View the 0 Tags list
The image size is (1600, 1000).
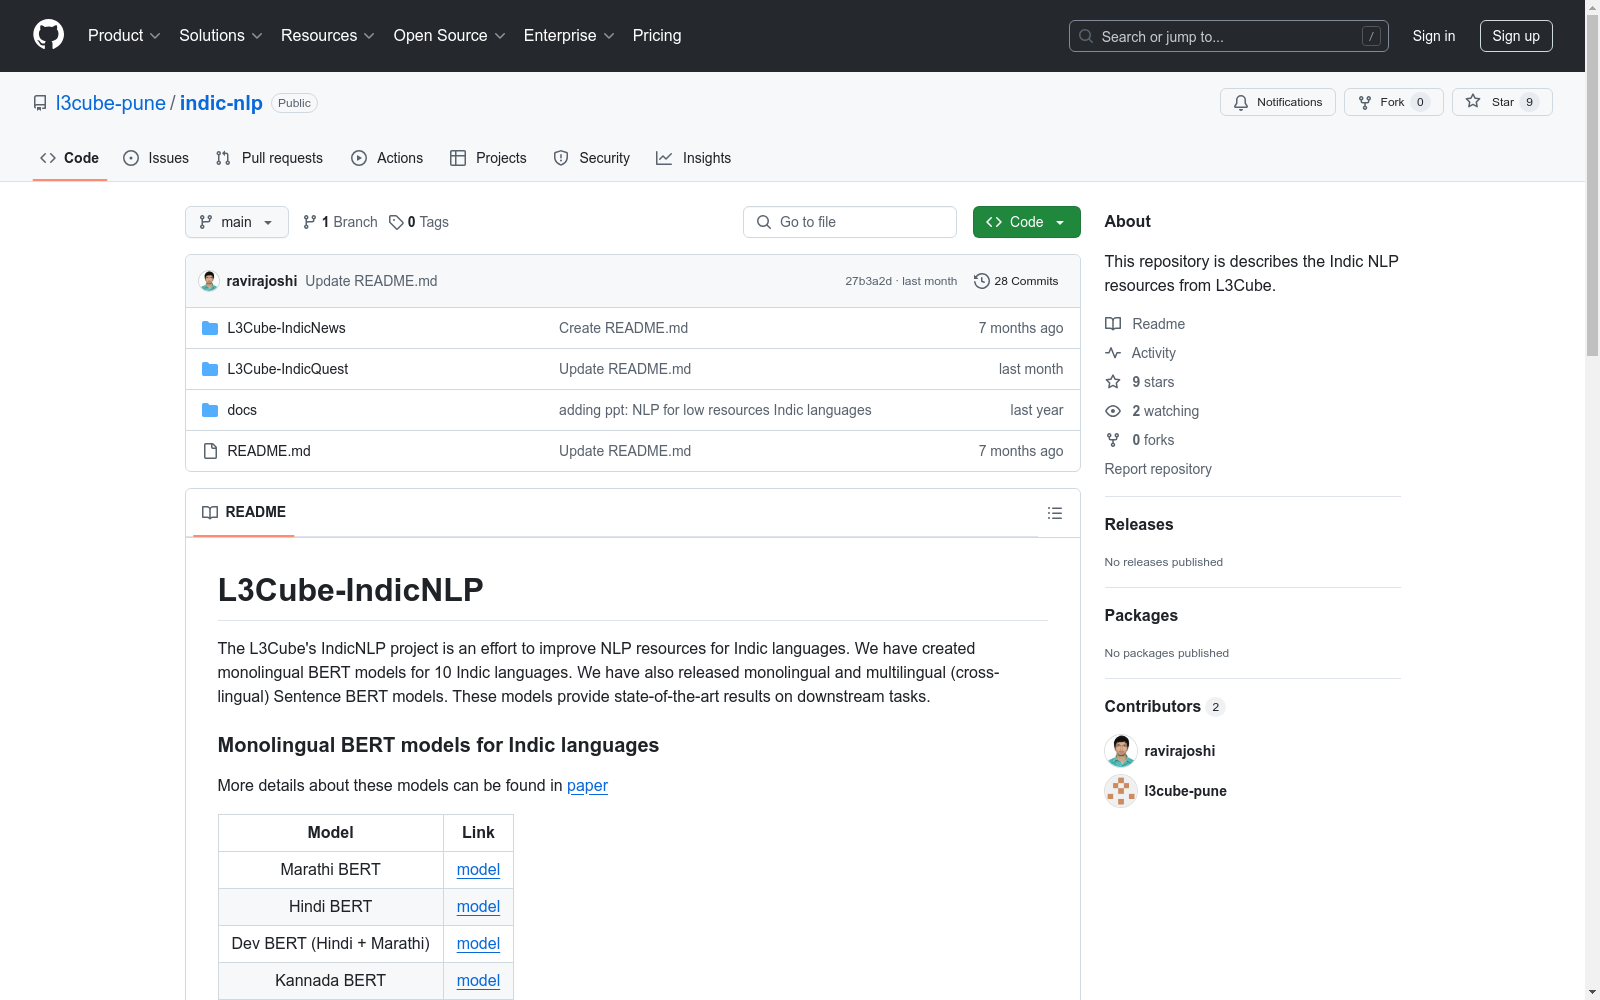(419, 222)
